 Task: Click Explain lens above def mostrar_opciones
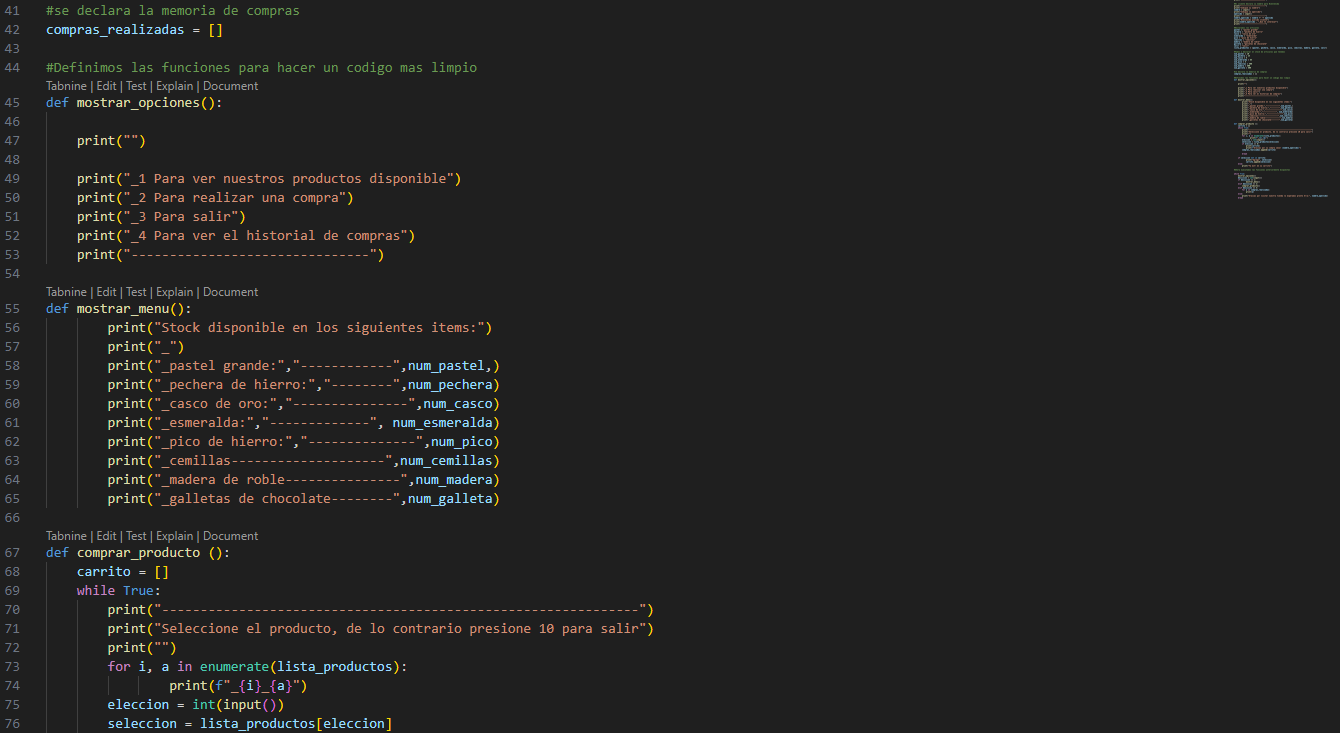tap(175, 86)
